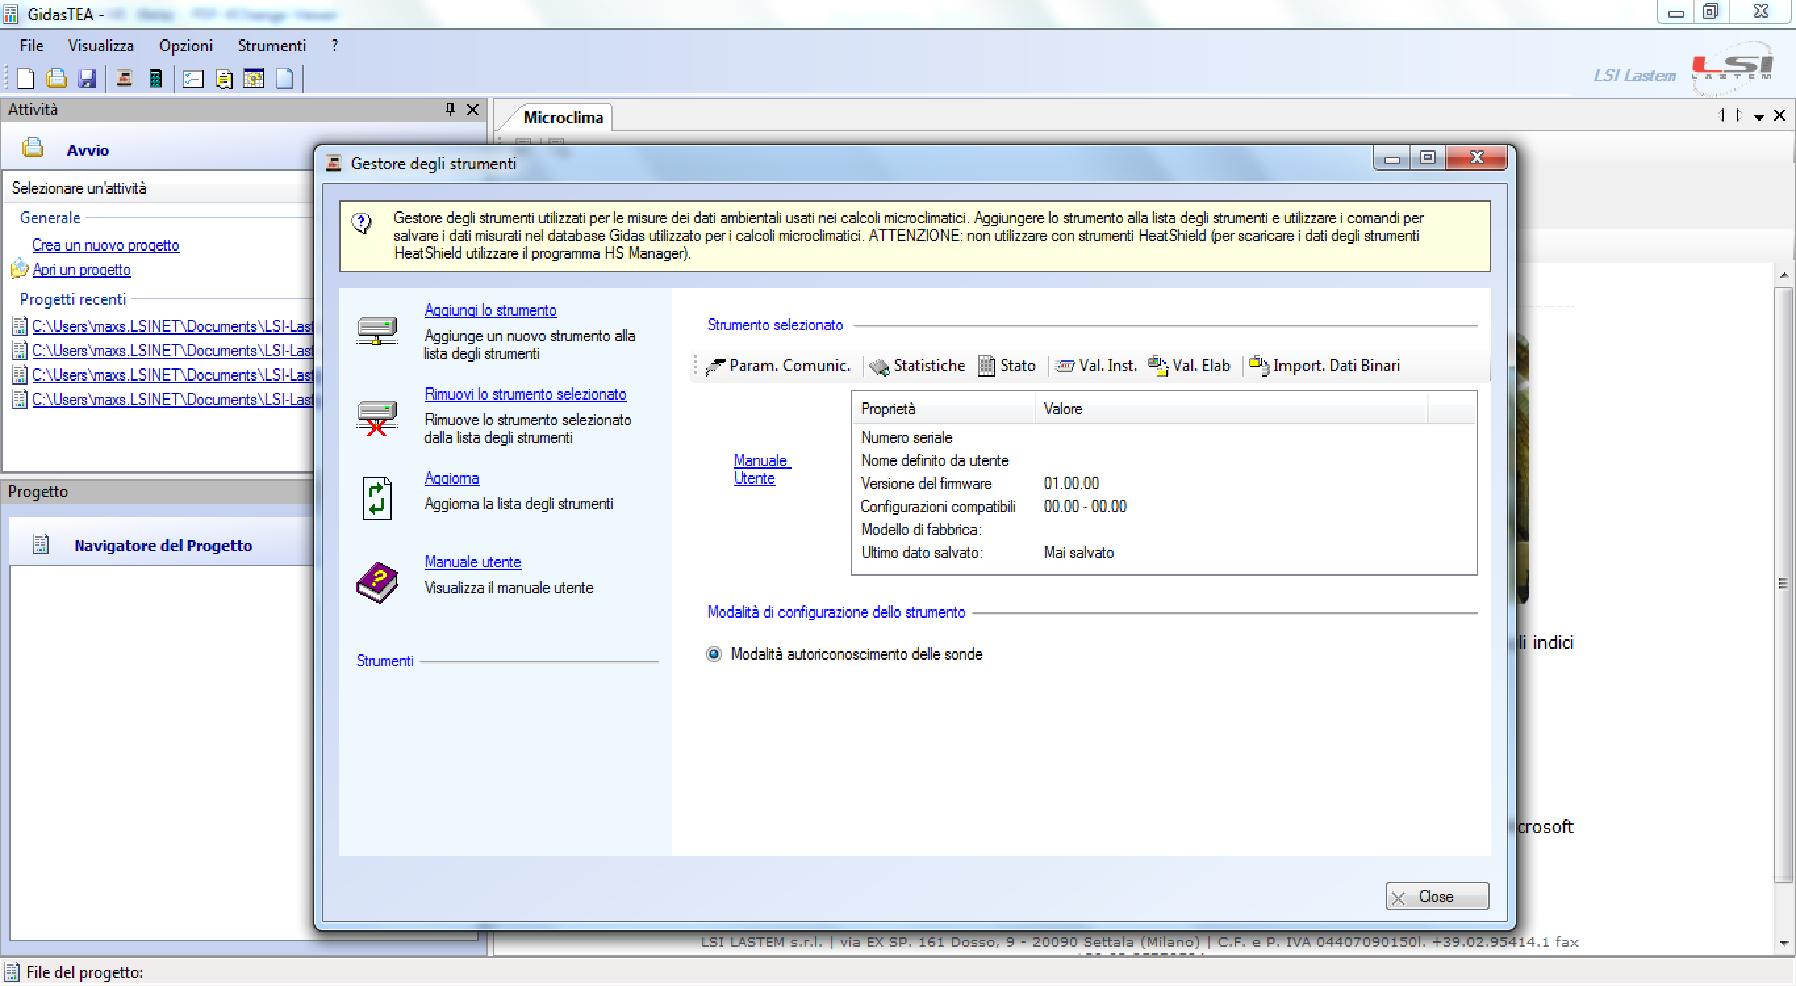Click the help question icon in yellow banner
Screen dimensions: 1796x986
363,223
